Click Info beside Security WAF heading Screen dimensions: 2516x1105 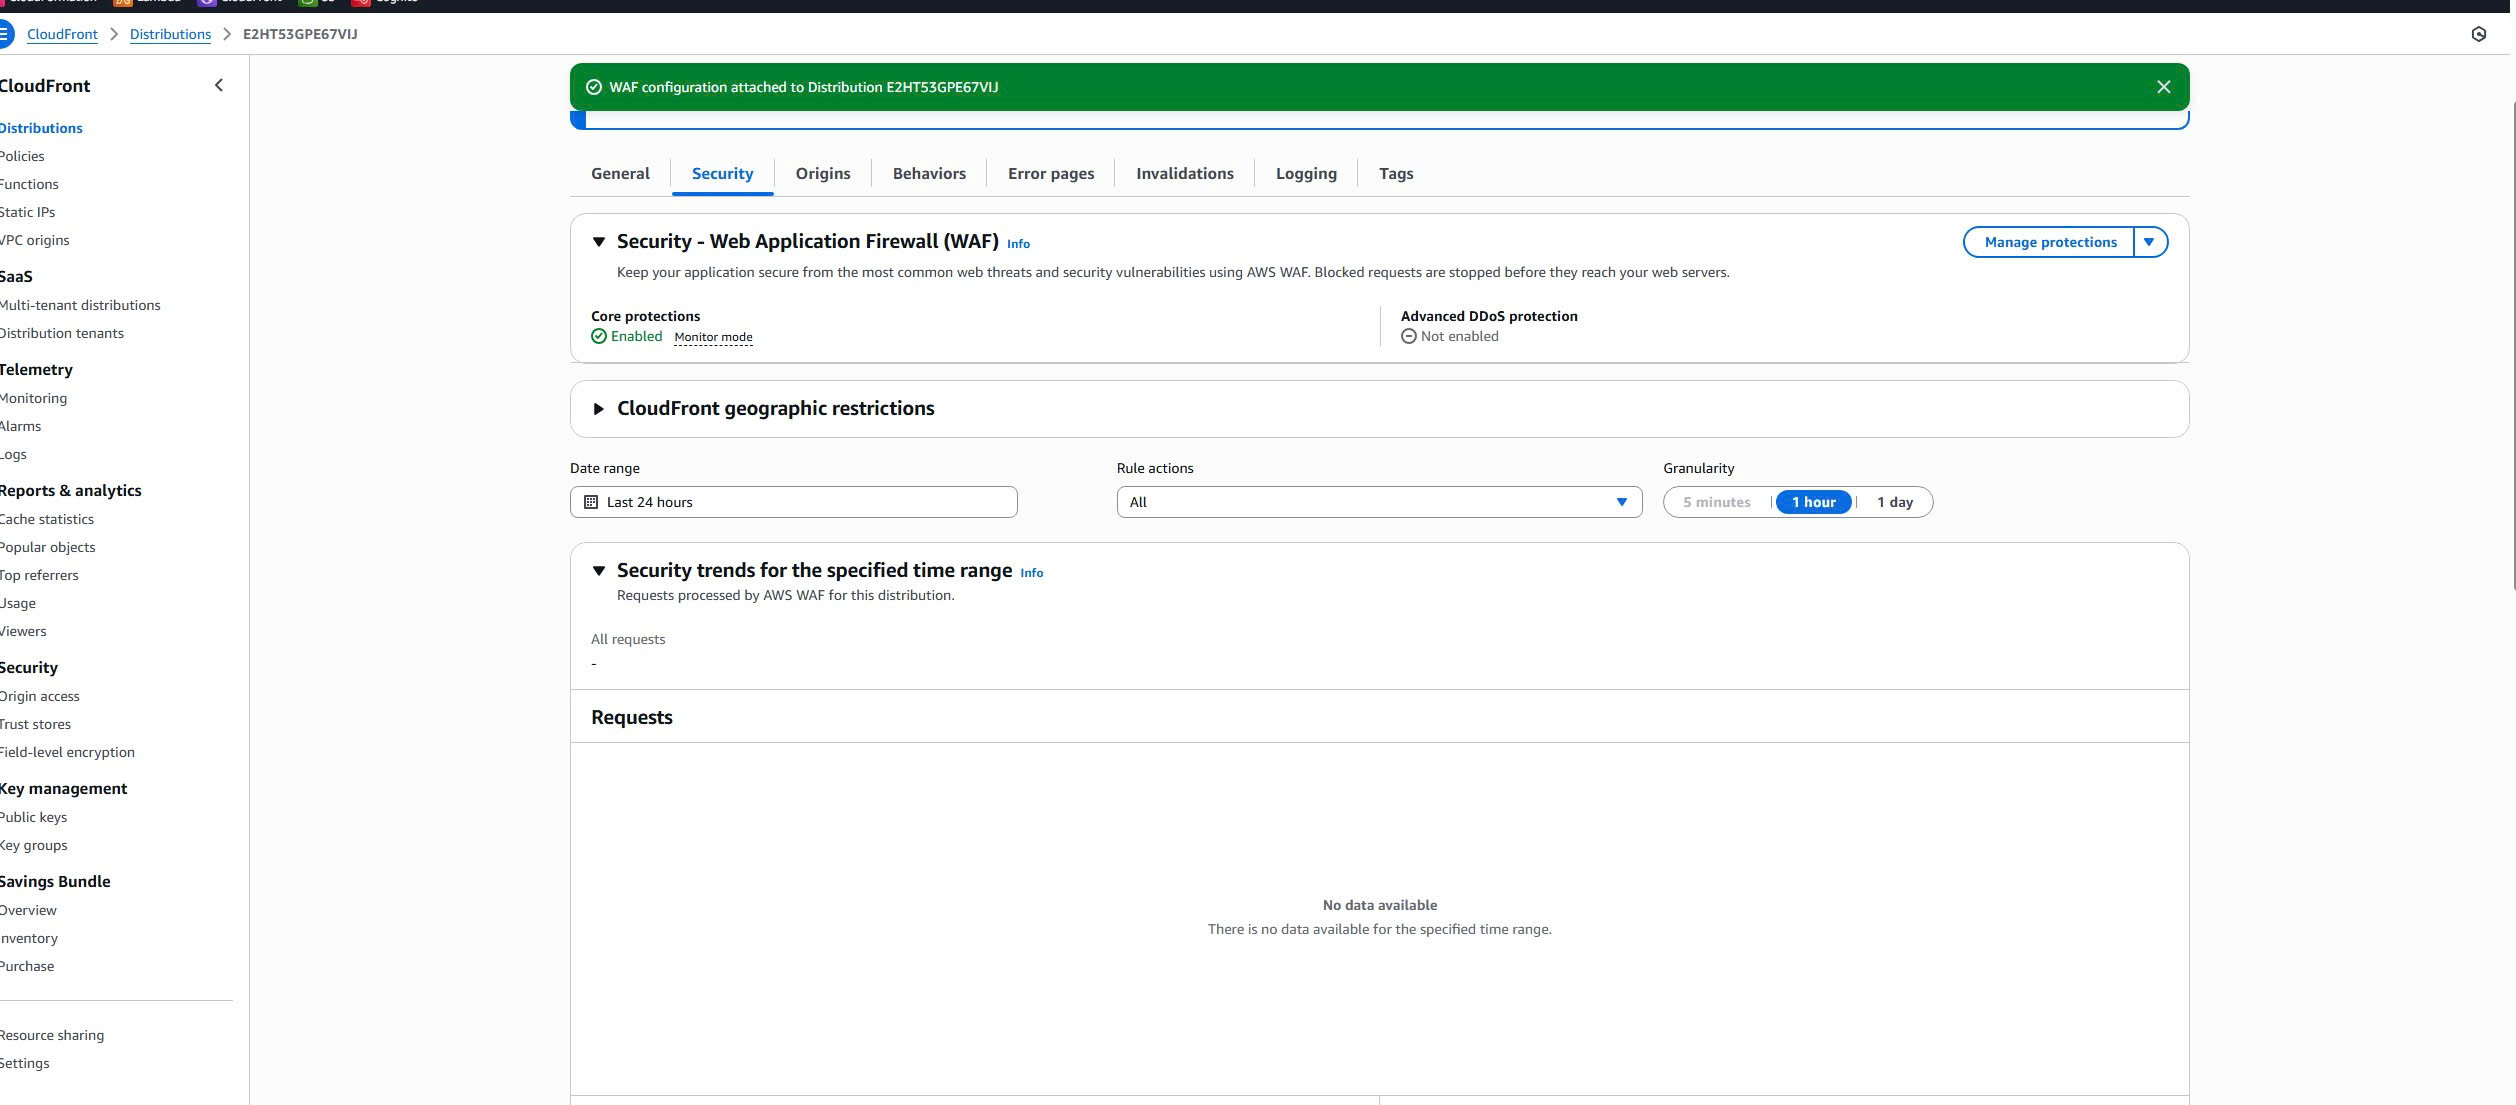click(1018, 244)
